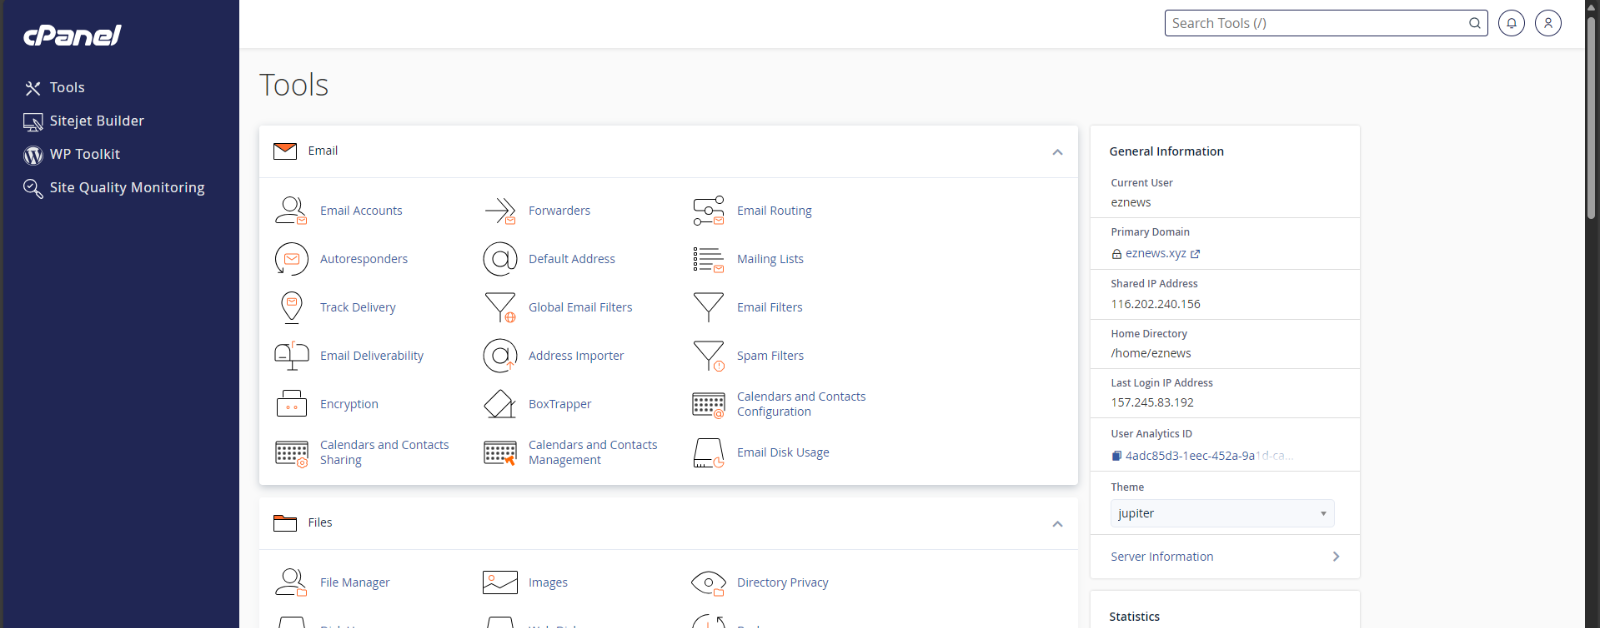Click the Encryption link
The width and height of the screenshot is (1600, 628).
349,405
